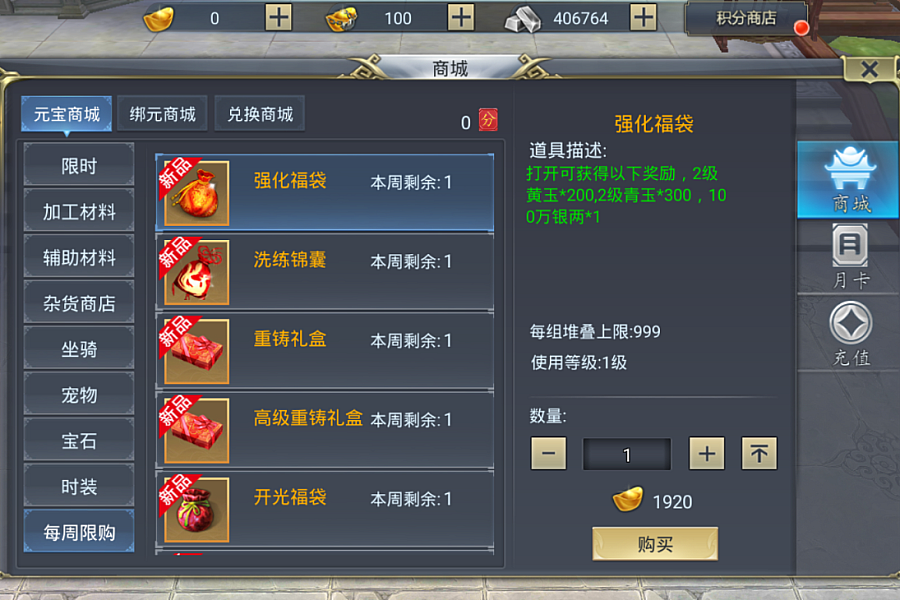Switch to the 绑元商城 tab
900x600 pixels.
(162, 114)
